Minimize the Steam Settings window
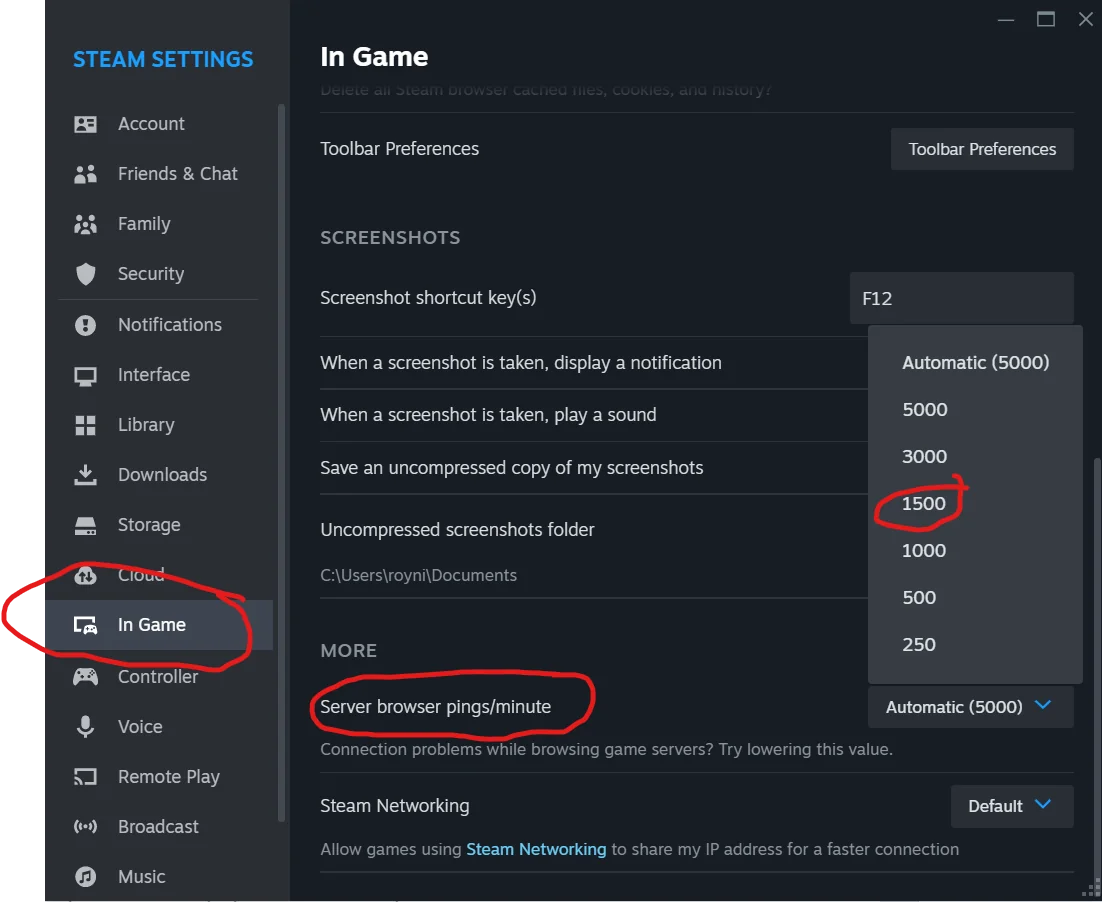 pos(1006,20)
